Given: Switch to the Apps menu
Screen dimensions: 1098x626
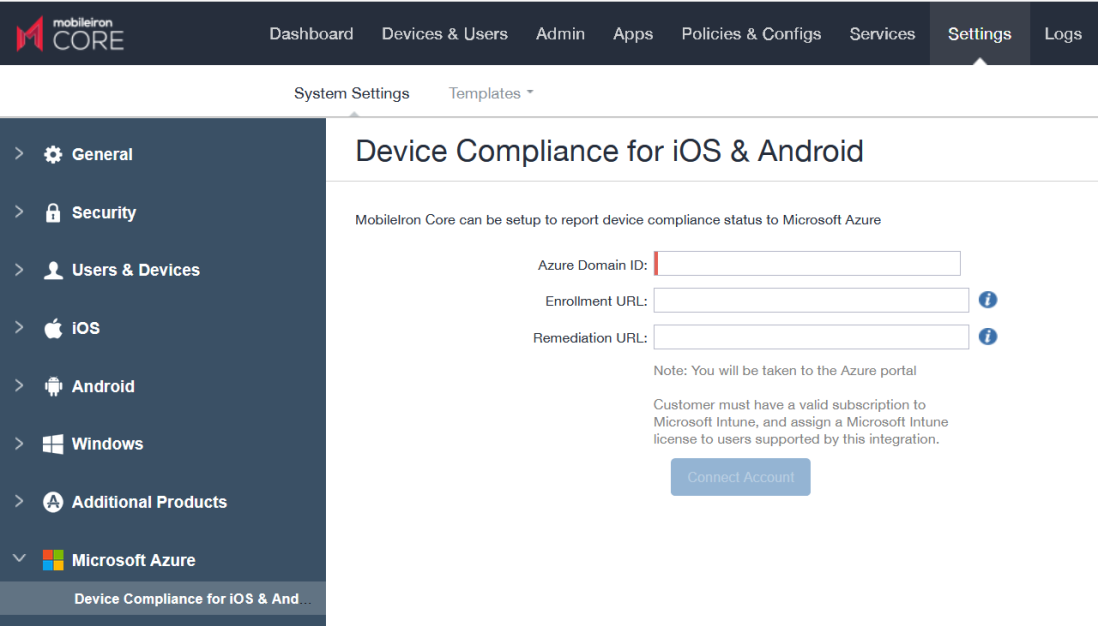Looking at the screenshot, I should click(633, 34).
